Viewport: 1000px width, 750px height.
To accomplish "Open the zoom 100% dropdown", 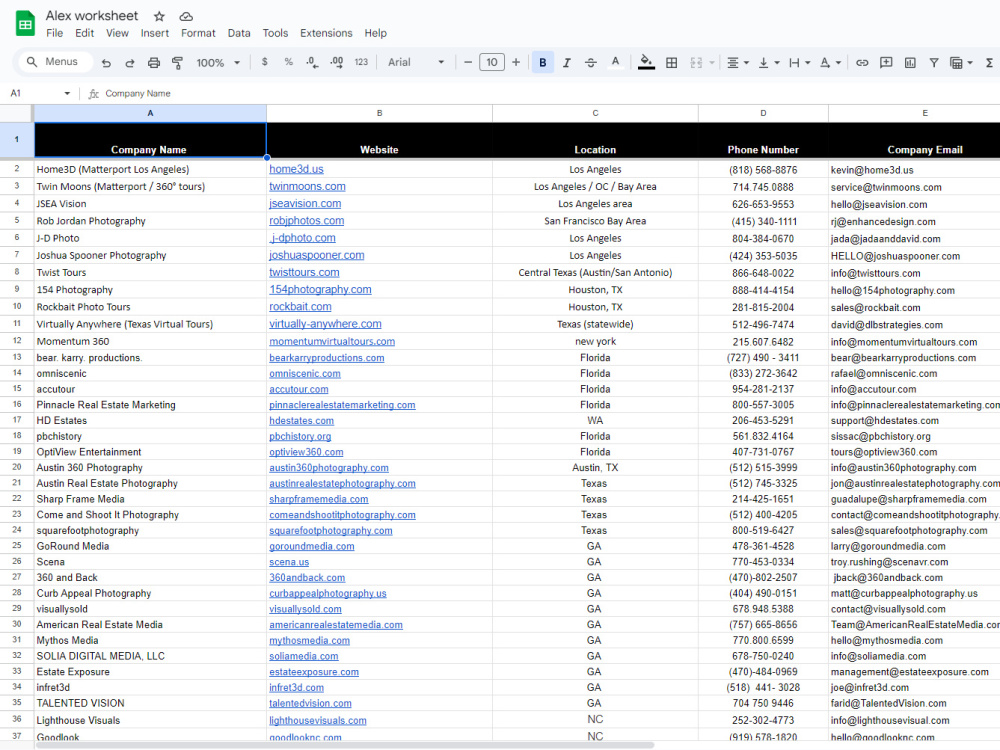I will coord(218,62).
